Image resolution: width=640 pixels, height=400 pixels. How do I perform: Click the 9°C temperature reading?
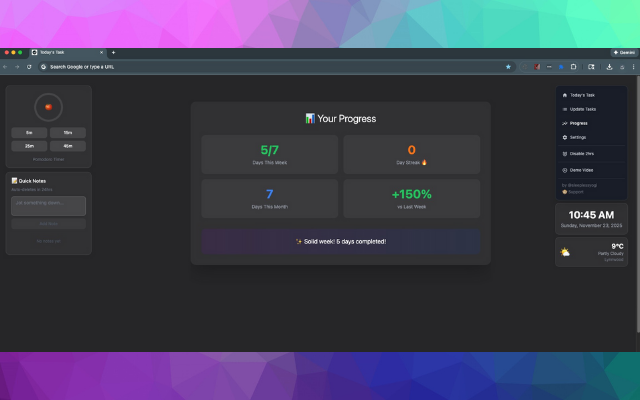617,246
